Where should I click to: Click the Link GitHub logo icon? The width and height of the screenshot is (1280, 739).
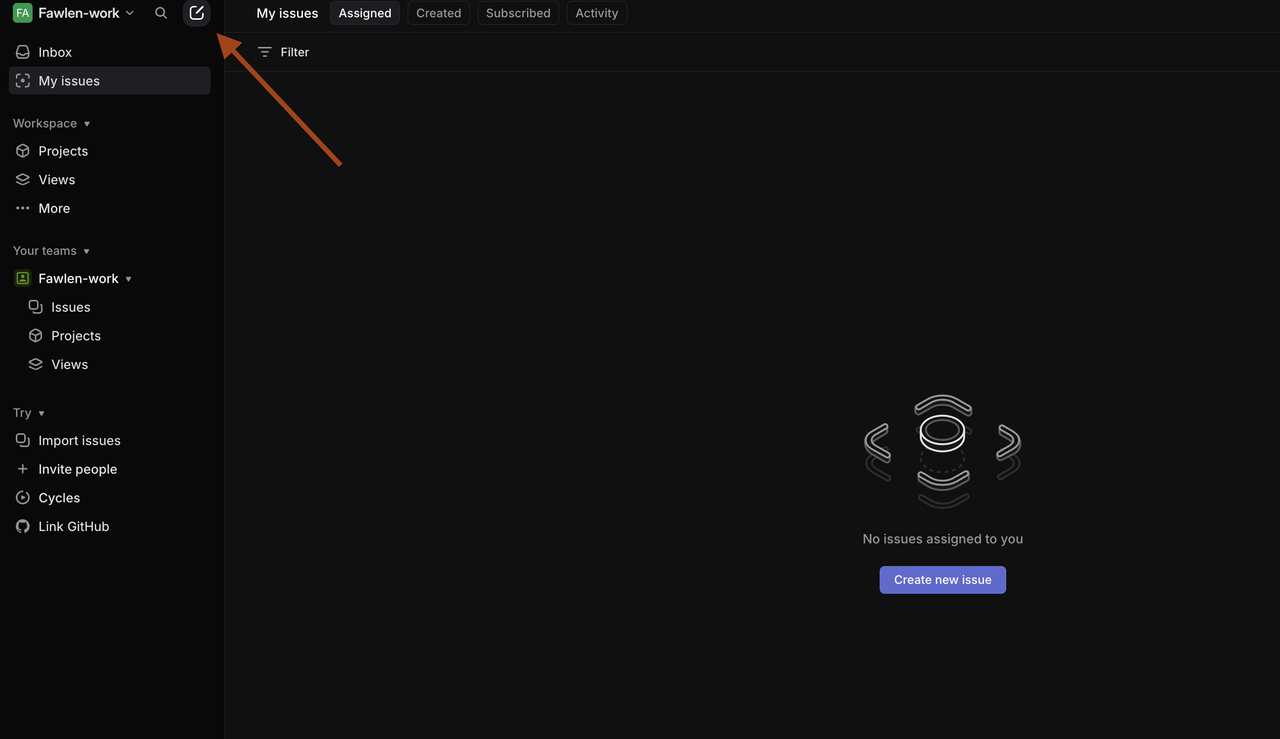coord(23,526)
